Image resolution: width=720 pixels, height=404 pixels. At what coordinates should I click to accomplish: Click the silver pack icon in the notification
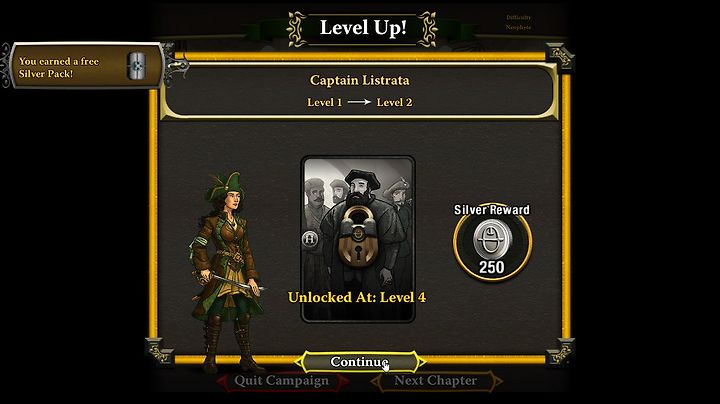coord(136,67)
